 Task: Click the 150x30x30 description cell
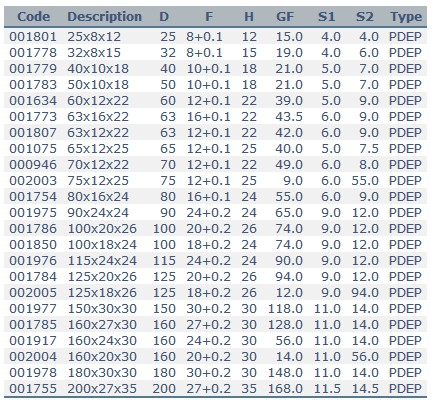(102, 309)
